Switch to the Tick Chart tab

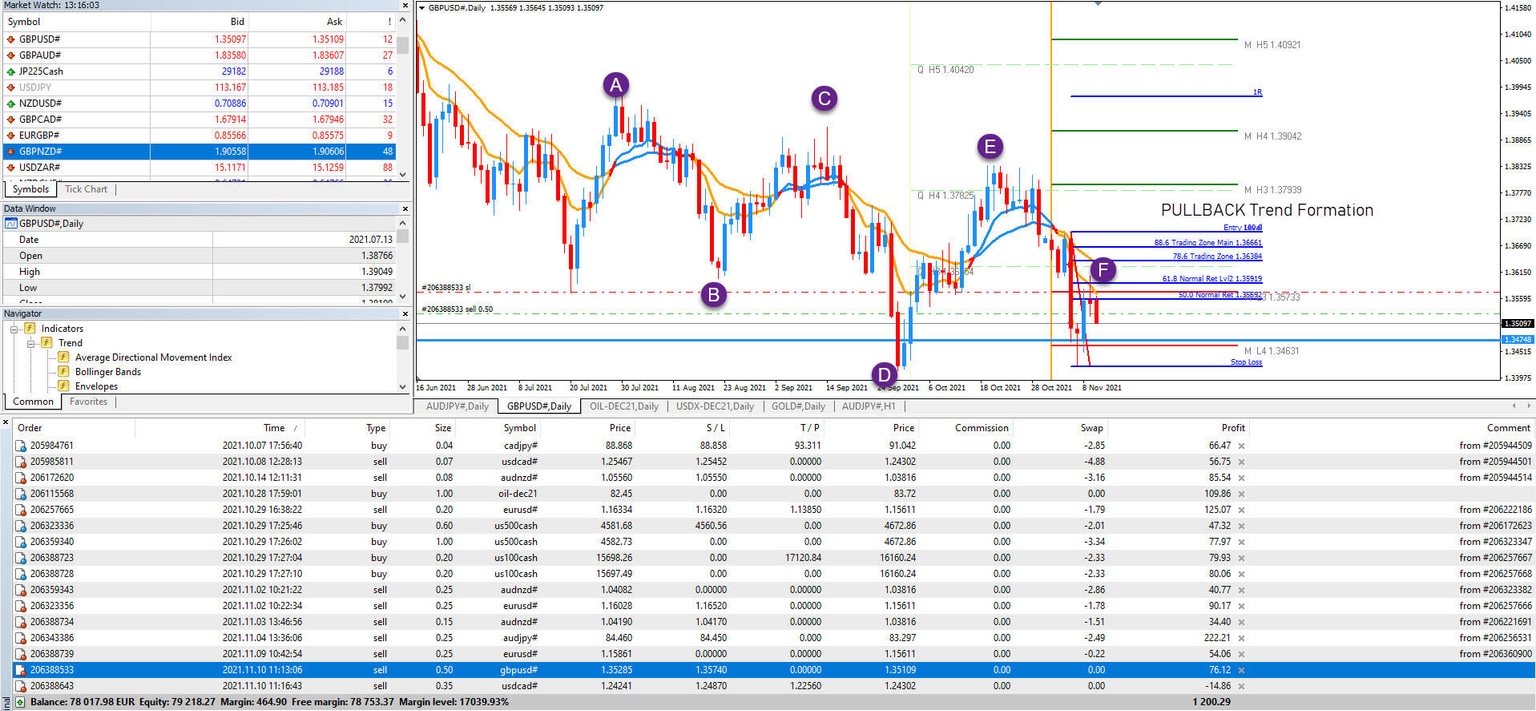tap(86, 189)
